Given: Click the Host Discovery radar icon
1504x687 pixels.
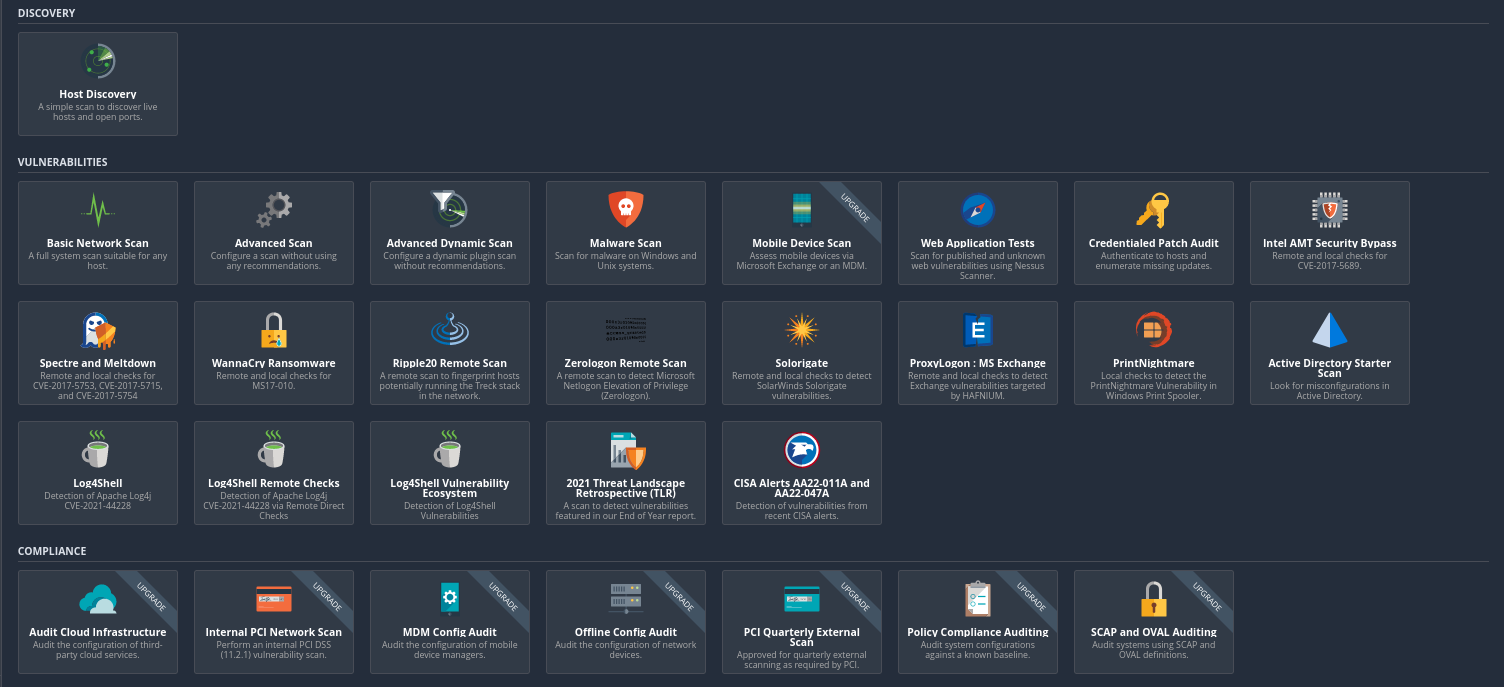Looking at the screenshot, I should pyautogui.click(x=97, y=62).
